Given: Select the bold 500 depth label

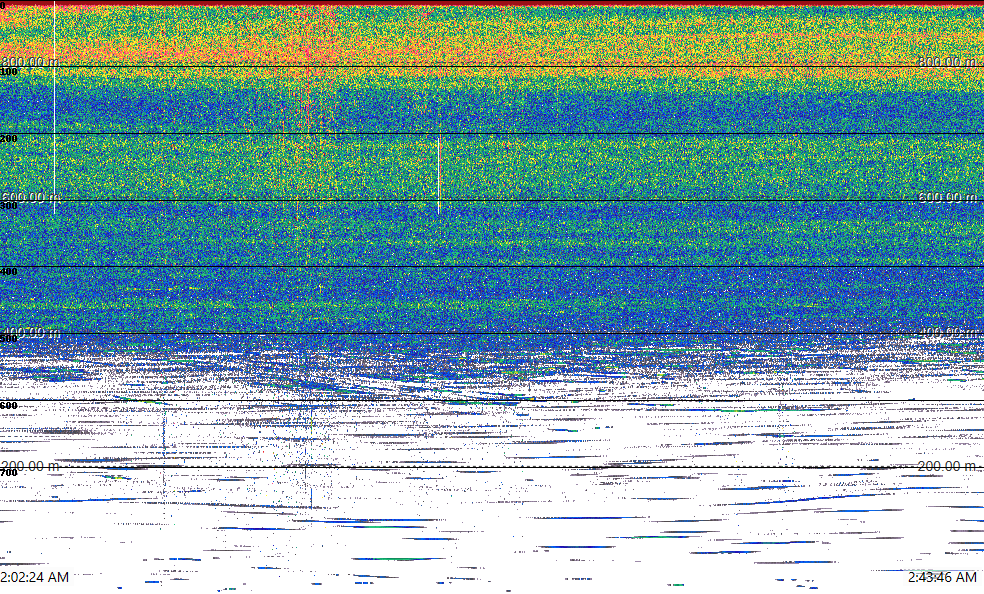Looking at the screenshot, I should pyautogui.click(x=9, y=339).
